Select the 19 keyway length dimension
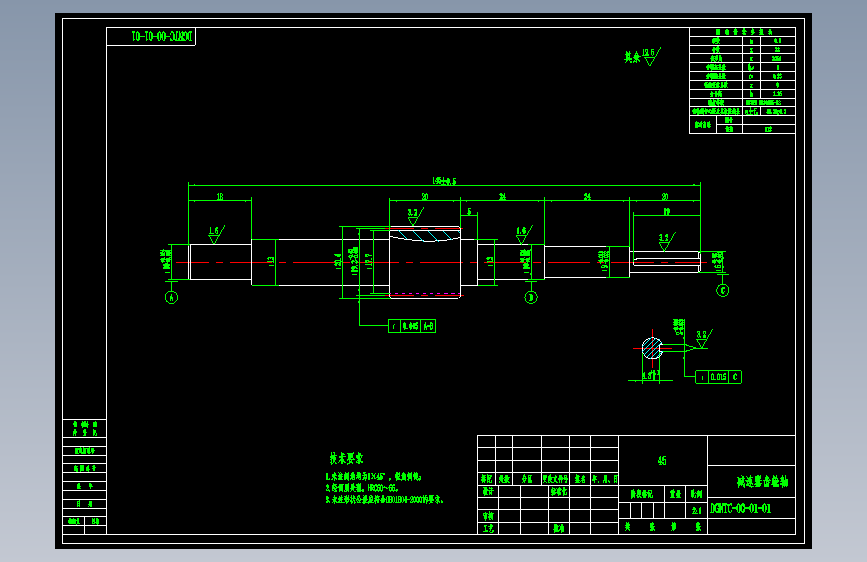Screen dimensions: 867x562 pyautogui.click(x=667, y=212)
